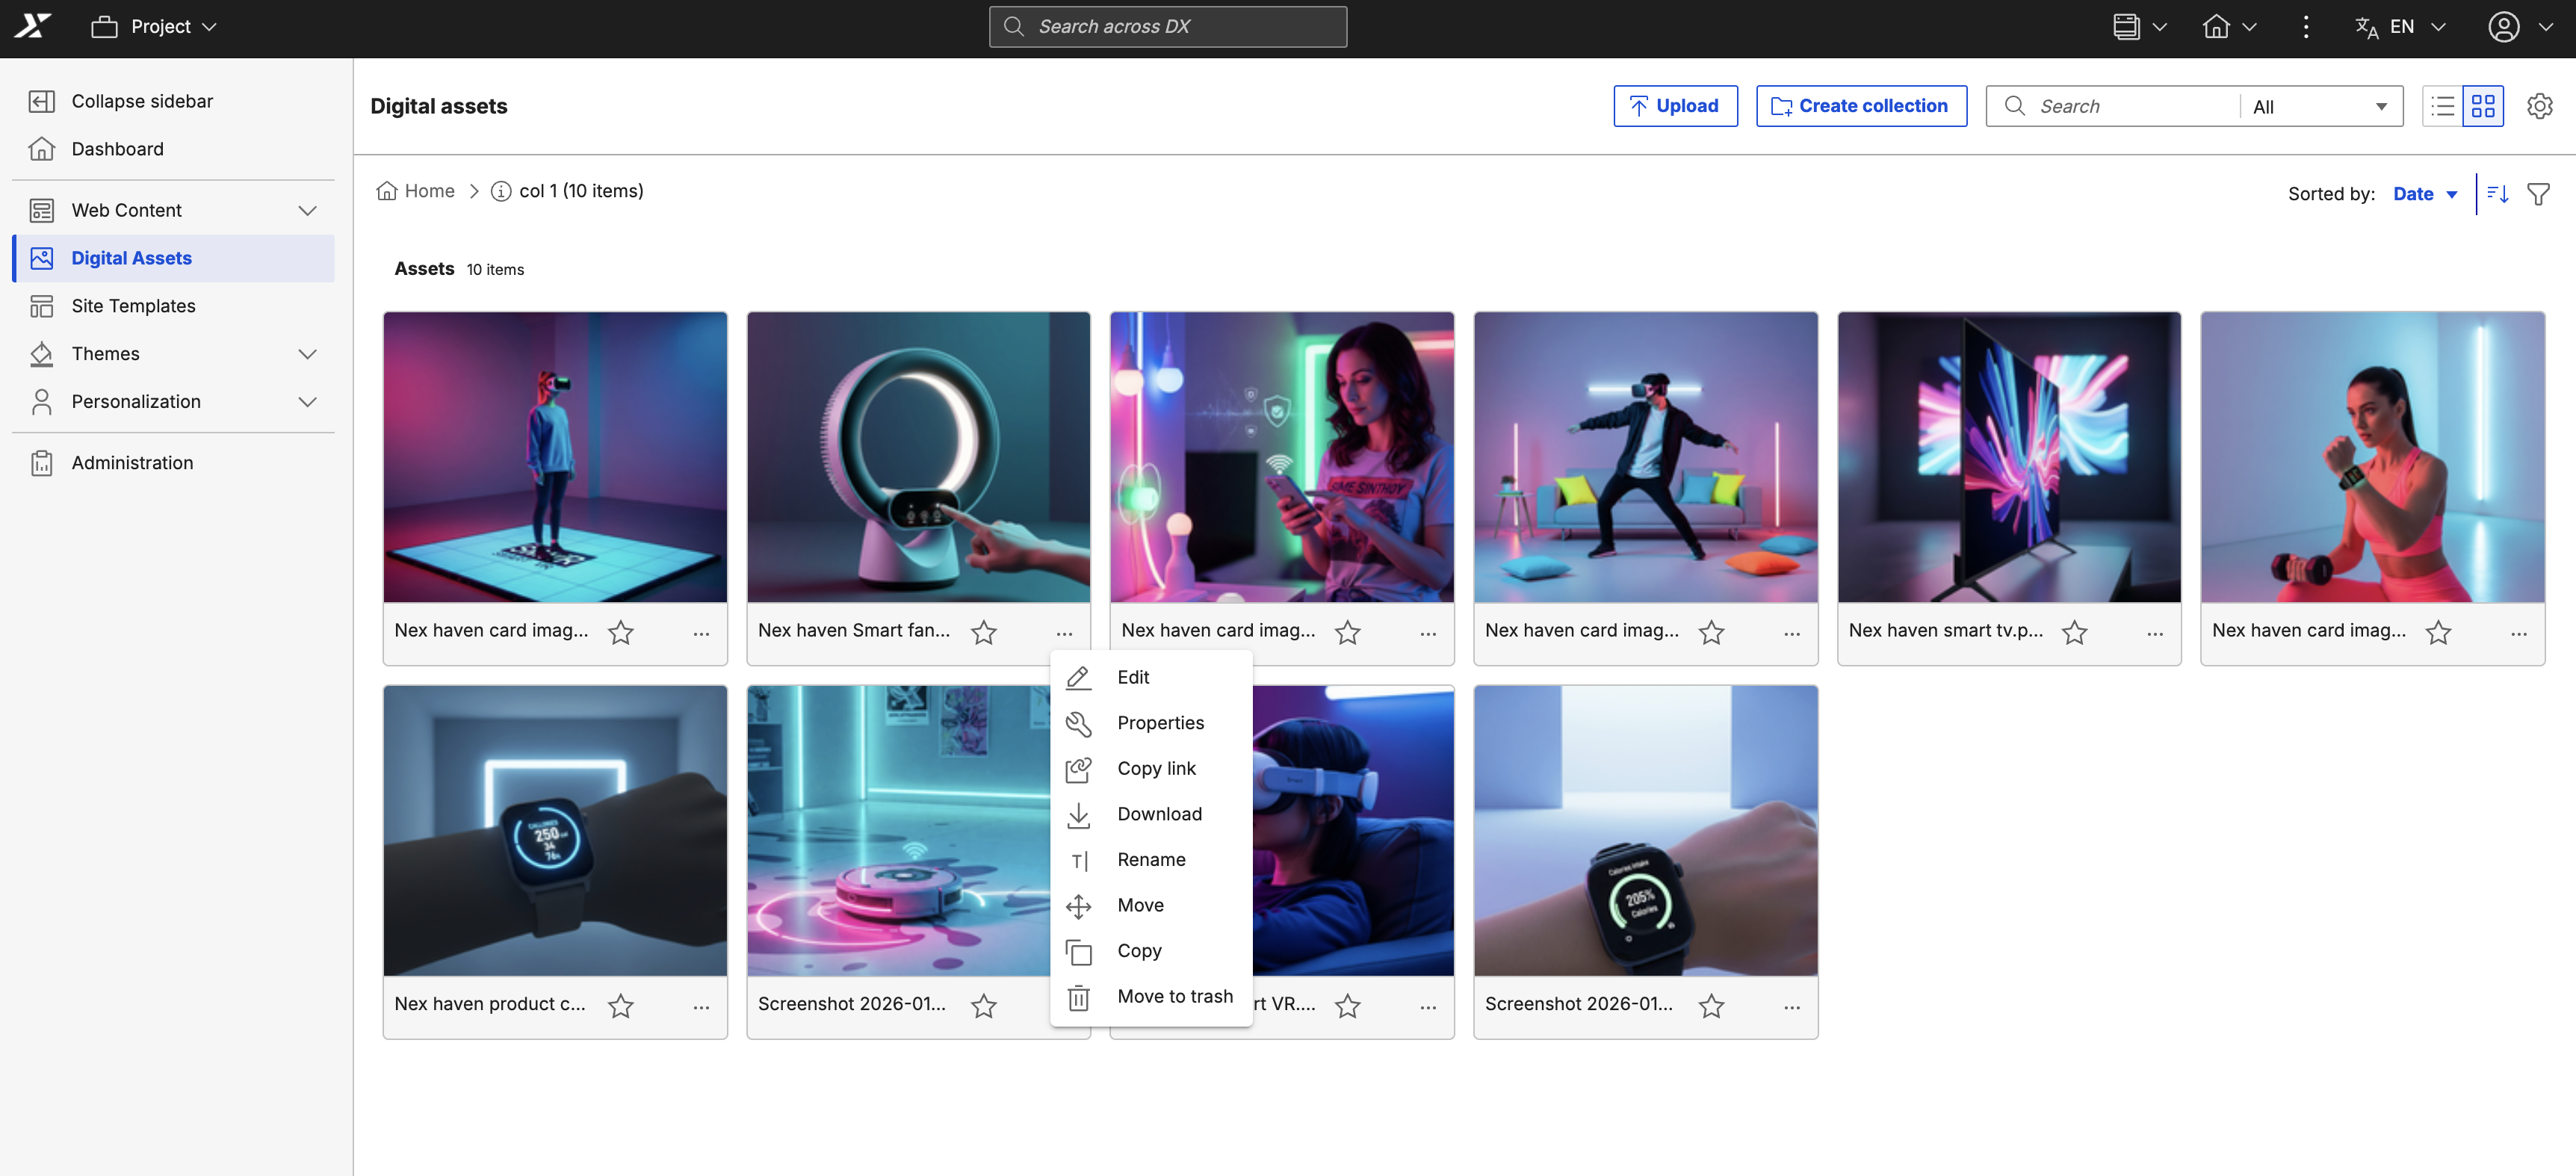This screenshot has height=1176, width=2576.
Task: Choose Download from the context menu
Action: coord(1151,814)
